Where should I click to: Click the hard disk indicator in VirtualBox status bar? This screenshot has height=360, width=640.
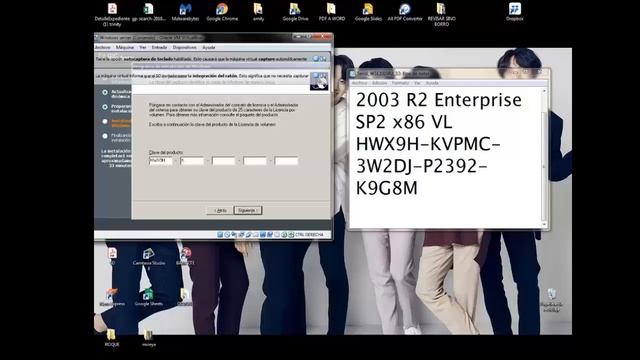click(220, 235)
